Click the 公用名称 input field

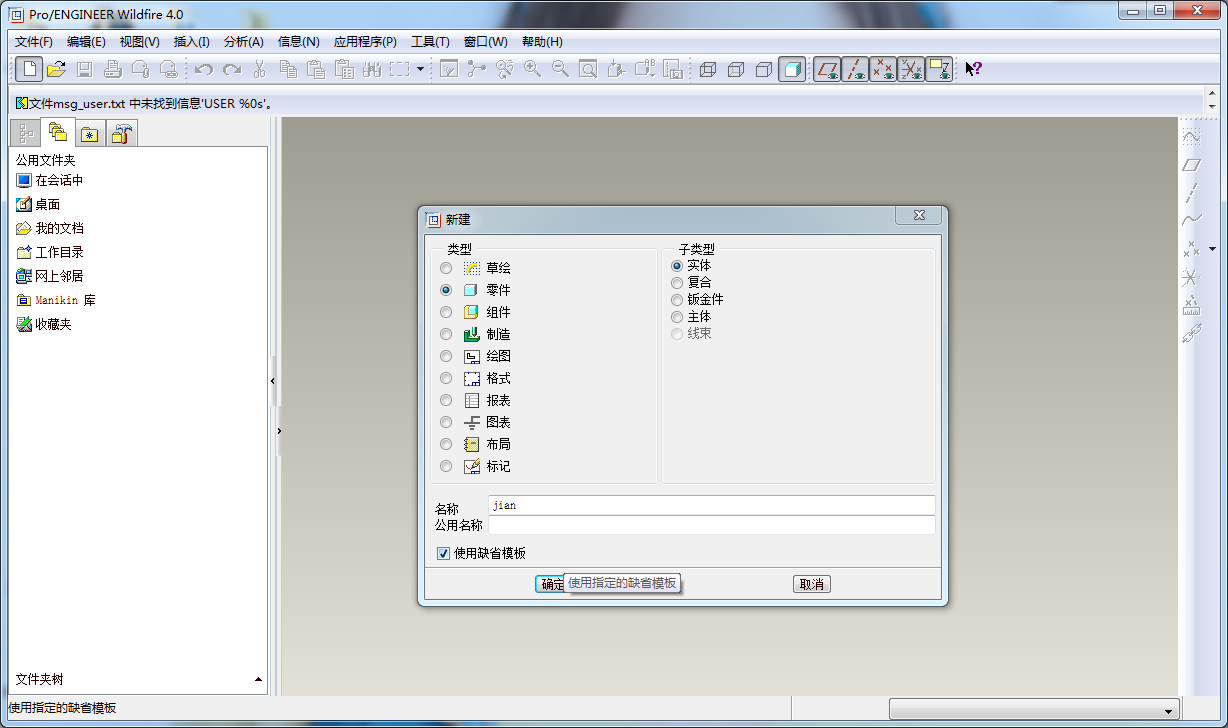[712, 525]
